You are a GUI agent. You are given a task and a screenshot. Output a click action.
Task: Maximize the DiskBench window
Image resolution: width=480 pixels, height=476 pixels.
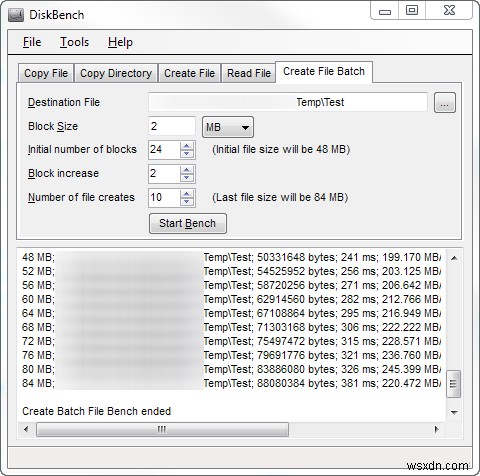click(x=412, y=11)
